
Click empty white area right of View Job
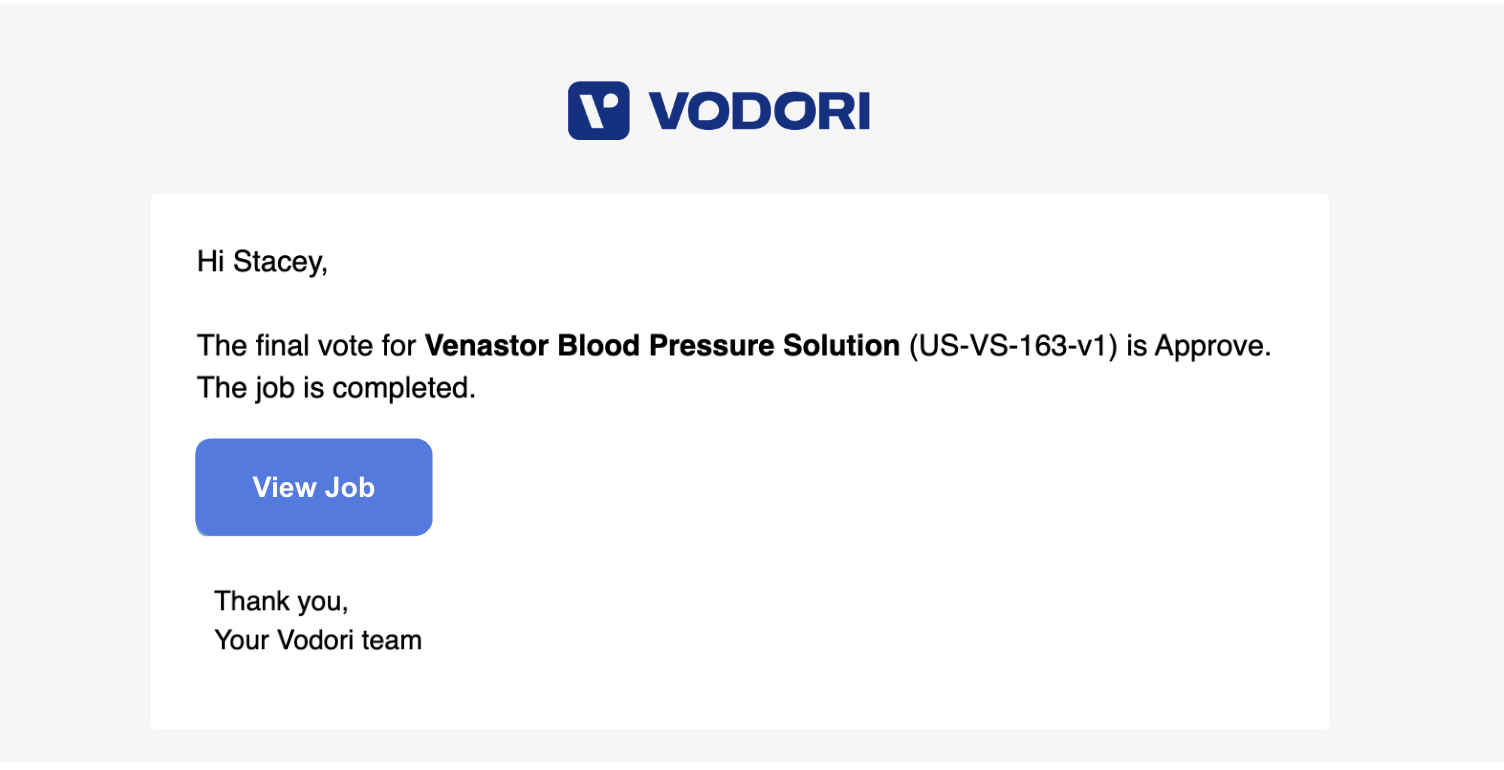pos(850,487)
